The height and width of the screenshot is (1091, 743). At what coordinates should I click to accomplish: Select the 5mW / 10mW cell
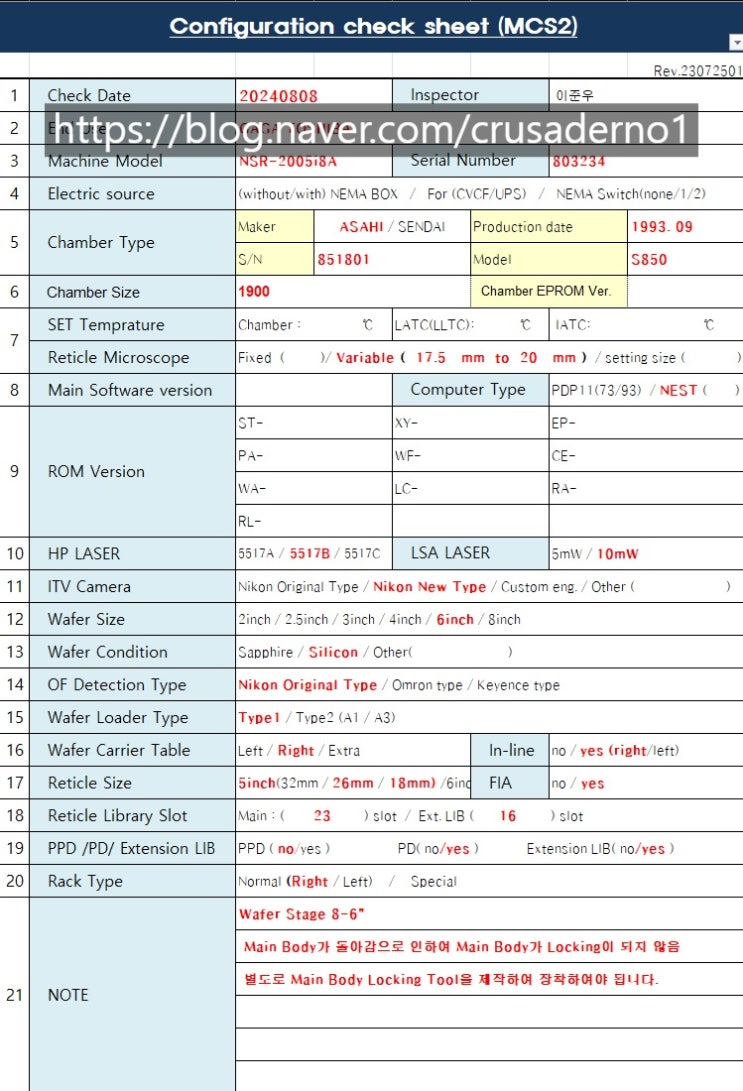coord(646,554)
